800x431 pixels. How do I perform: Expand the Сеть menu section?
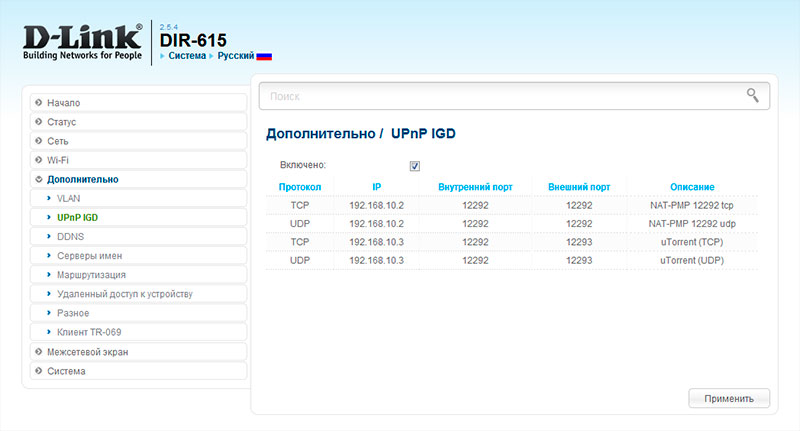57,141
